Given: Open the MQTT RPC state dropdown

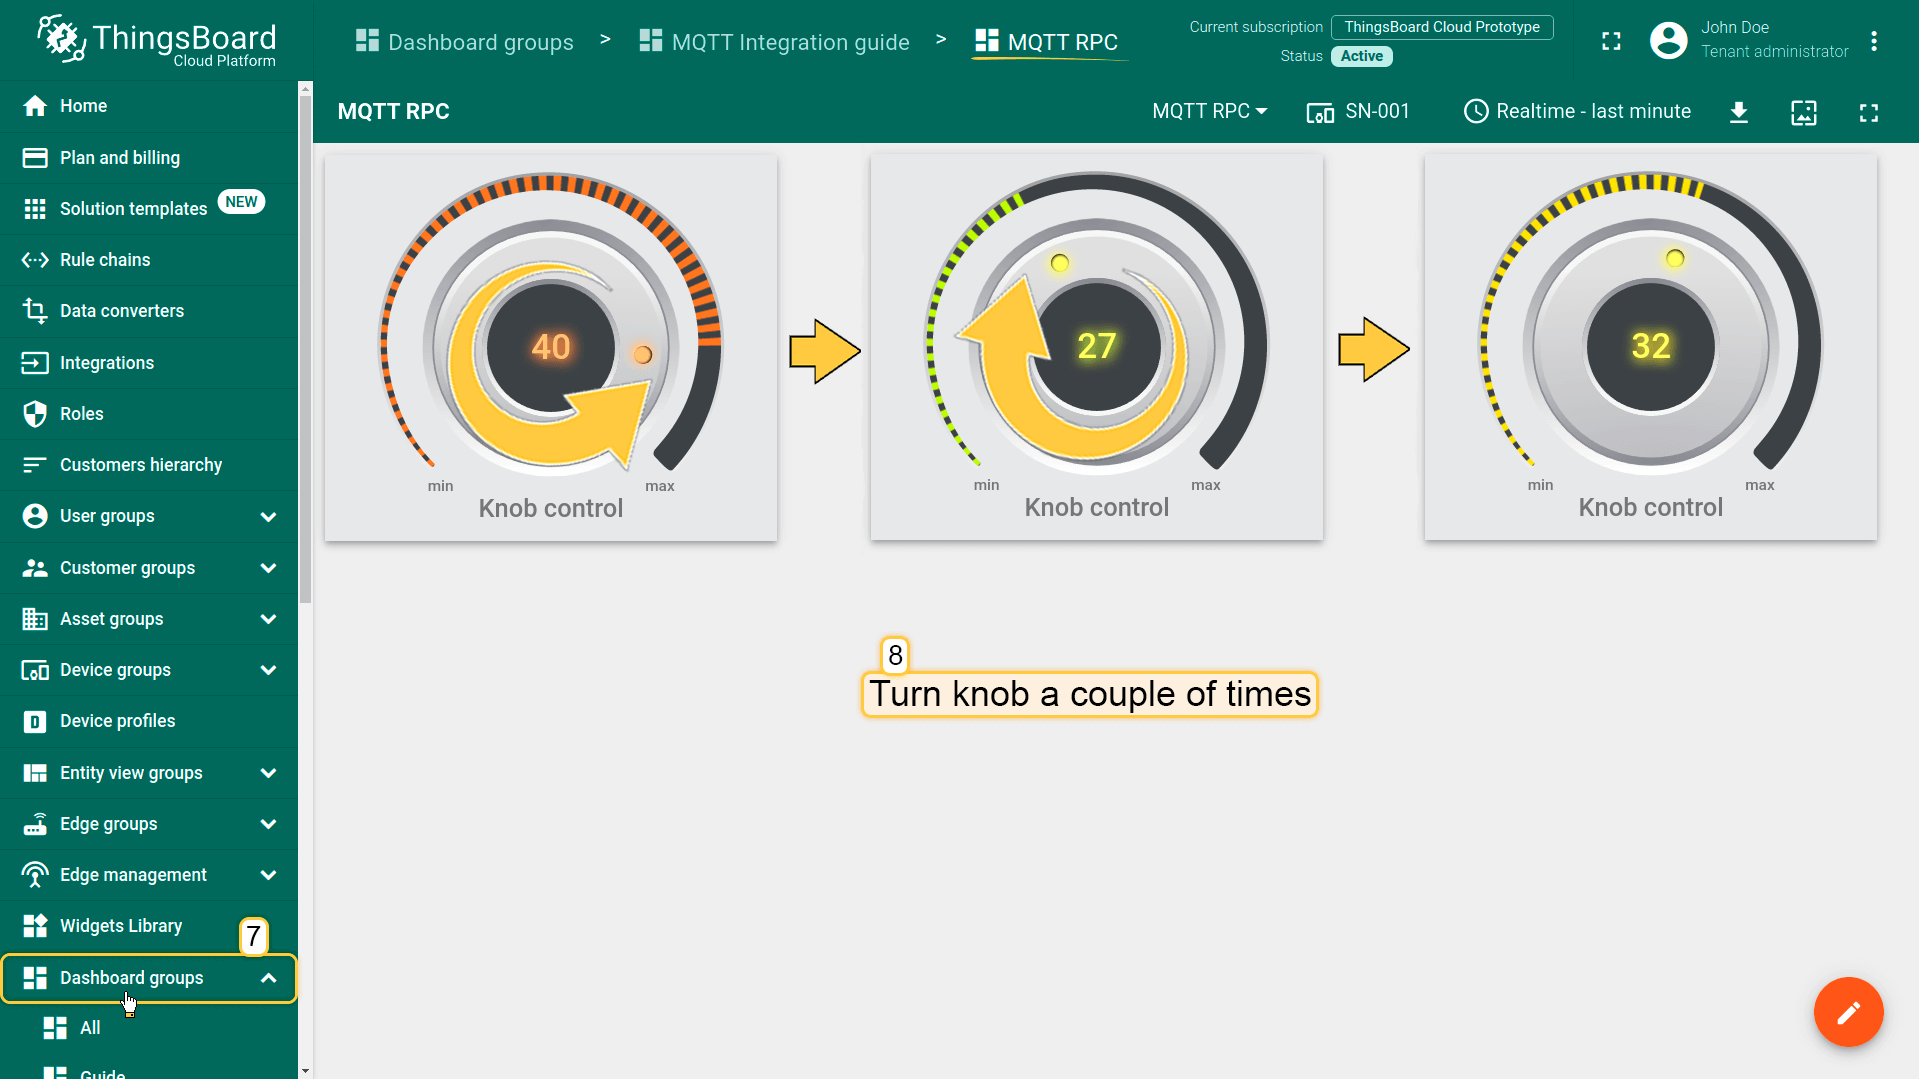Looking at the screenshot, I should 1209,112.
